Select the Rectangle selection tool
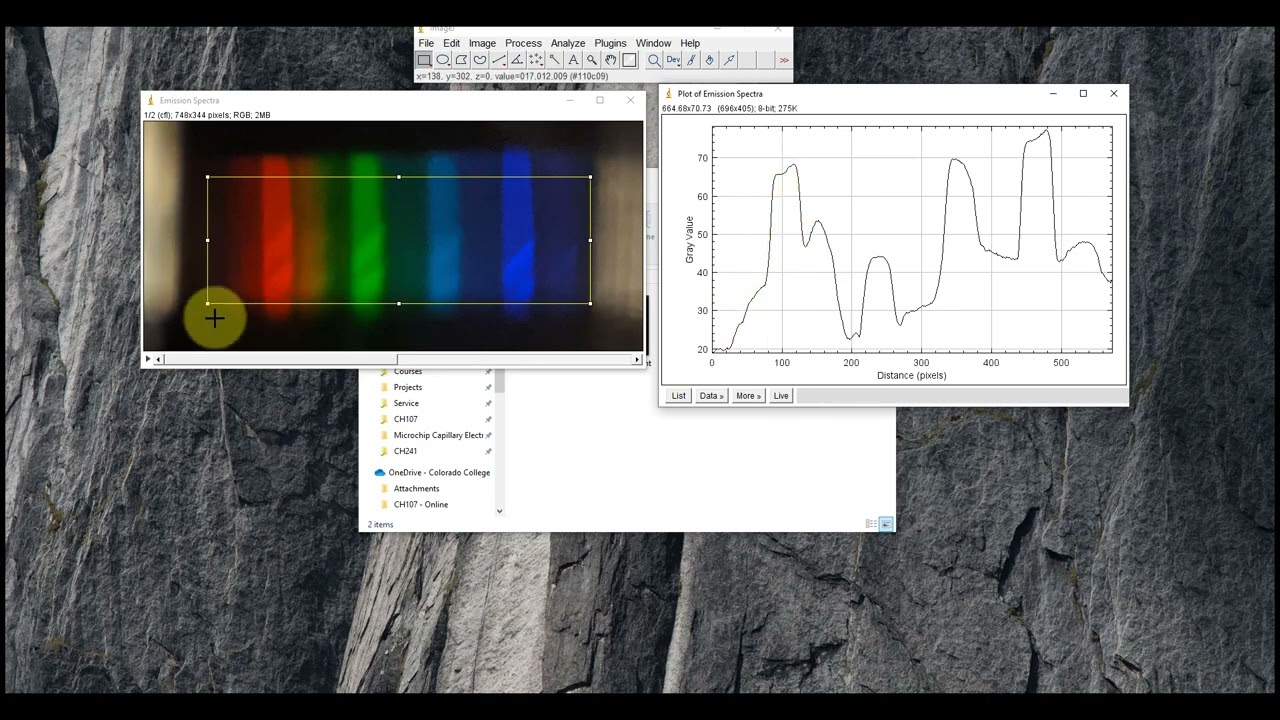This screenshot has width=1280, height=720. (424, 60)
